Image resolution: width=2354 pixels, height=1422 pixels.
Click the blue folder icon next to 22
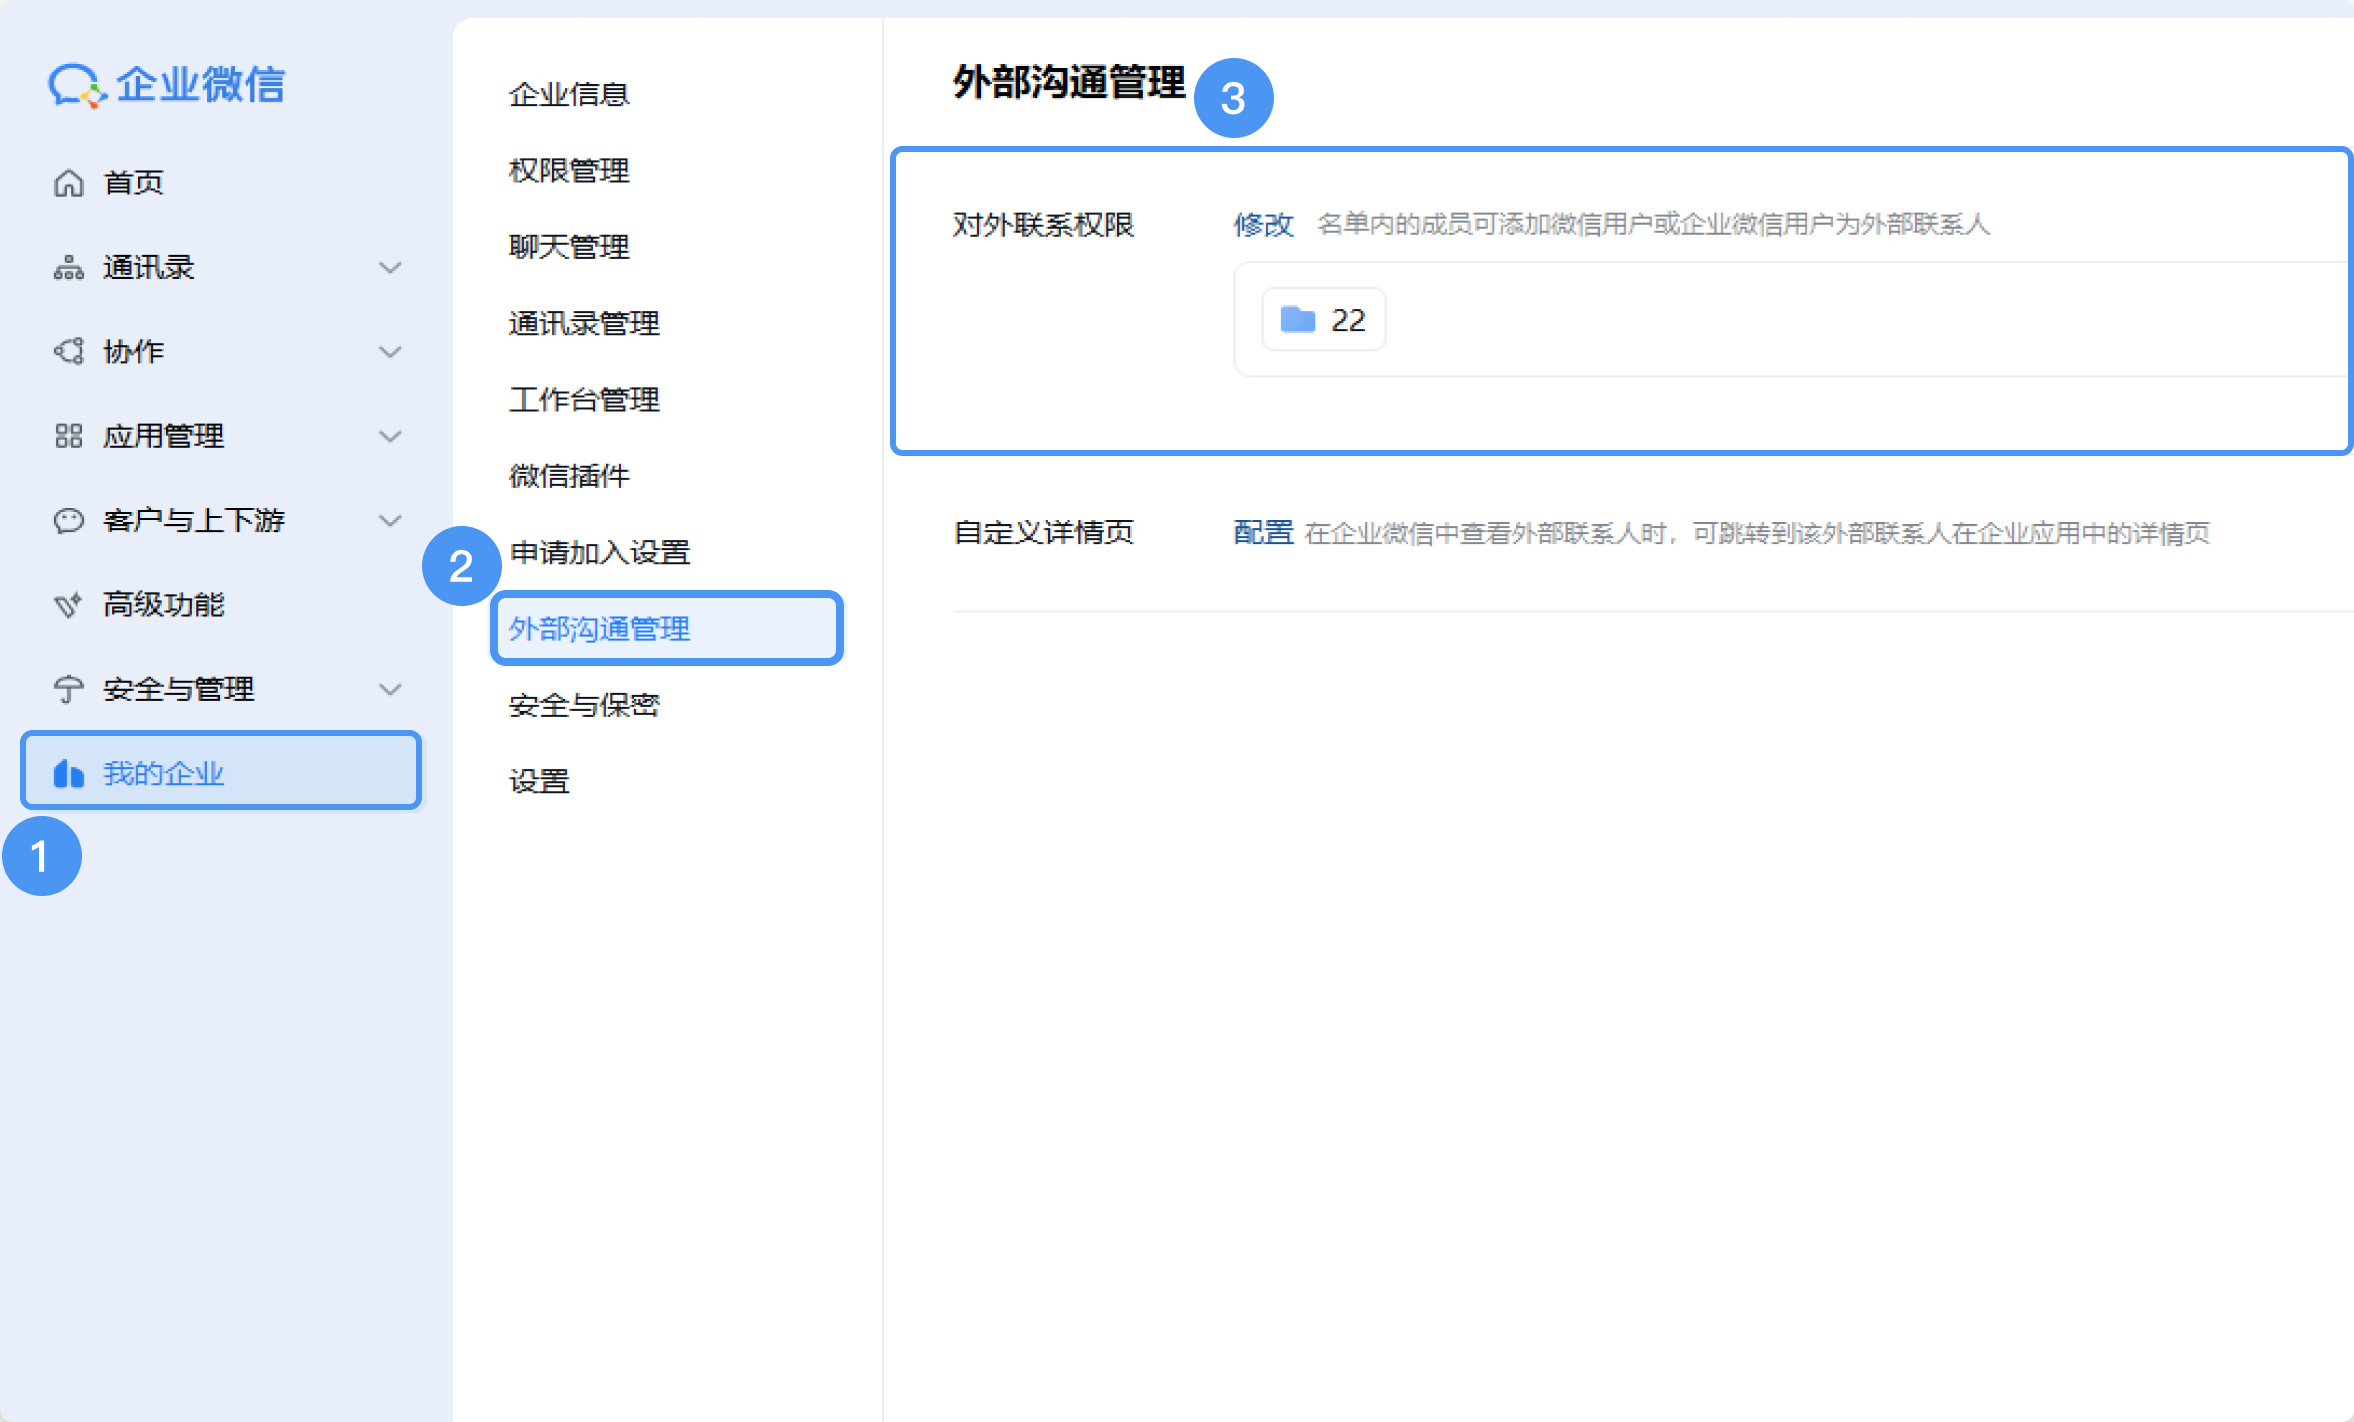point(1298,319)
